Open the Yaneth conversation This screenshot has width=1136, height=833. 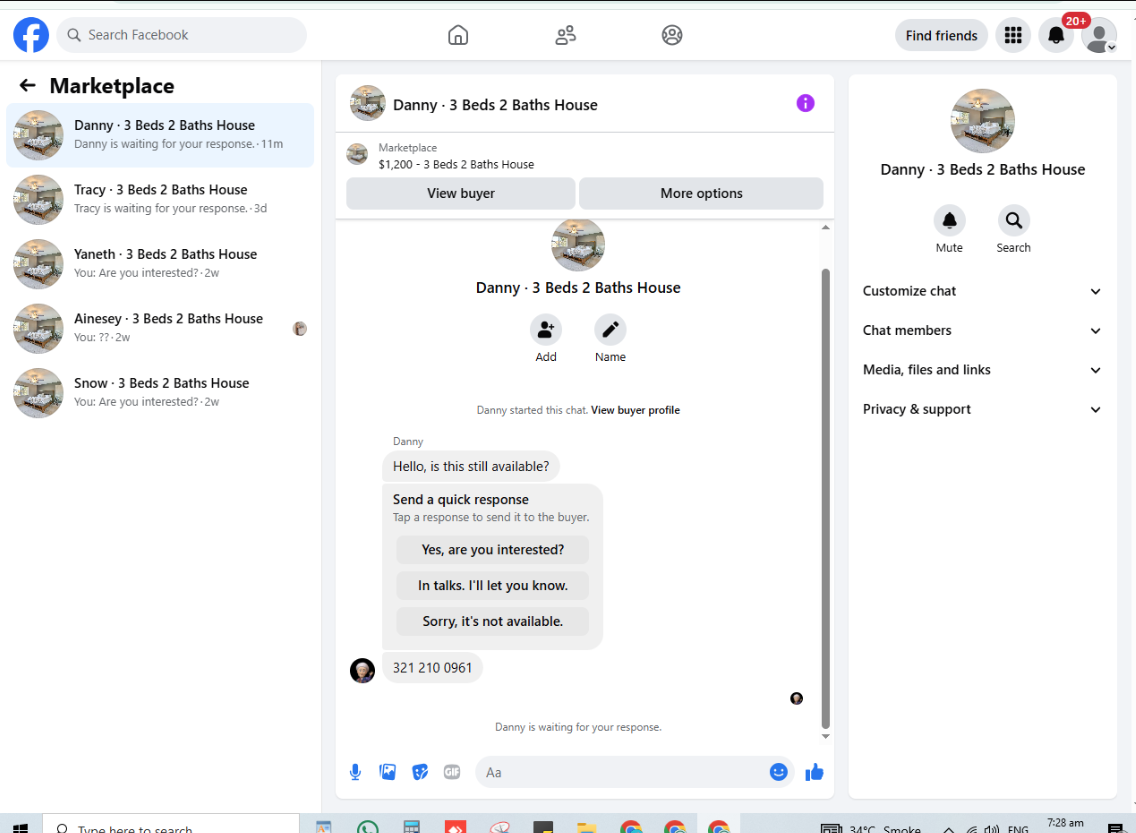[160, 264]
